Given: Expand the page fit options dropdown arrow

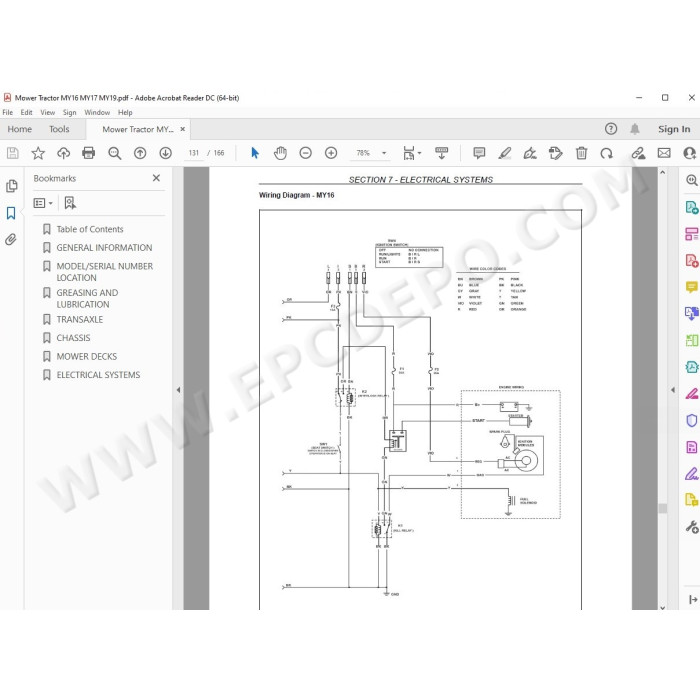Looking at the screenshot, I should pyautogui.click(x=420, y=153).
